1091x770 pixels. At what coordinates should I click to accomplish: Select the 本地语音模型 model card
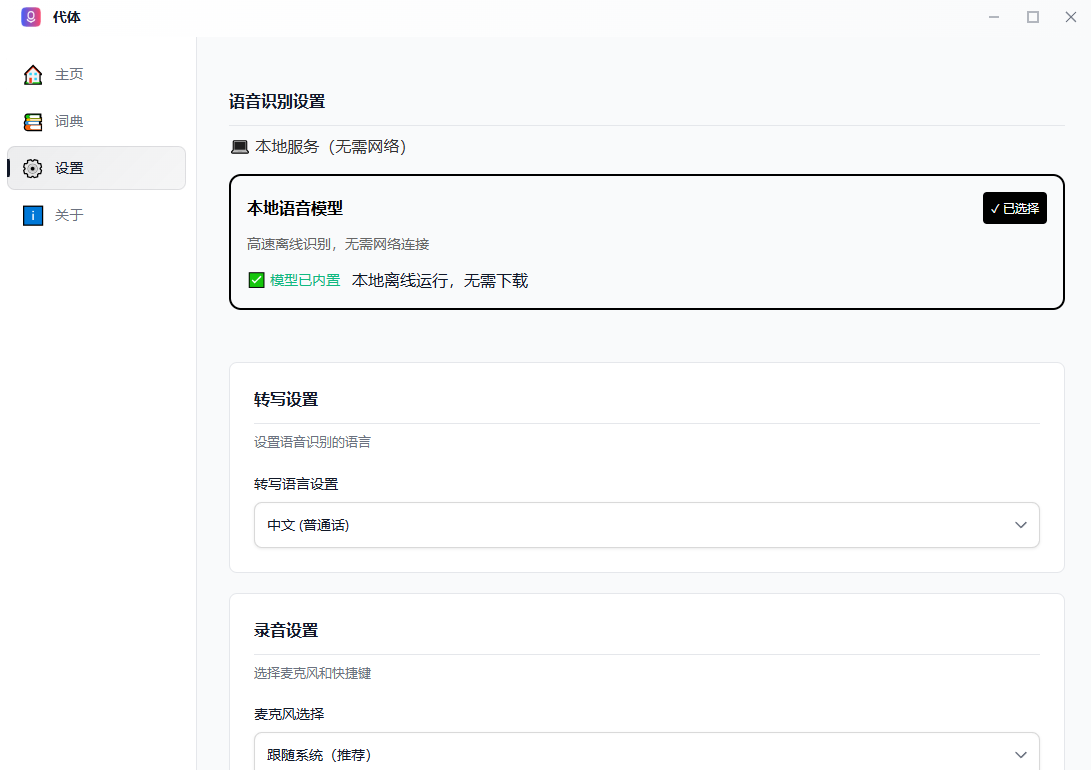click(646, 242)
